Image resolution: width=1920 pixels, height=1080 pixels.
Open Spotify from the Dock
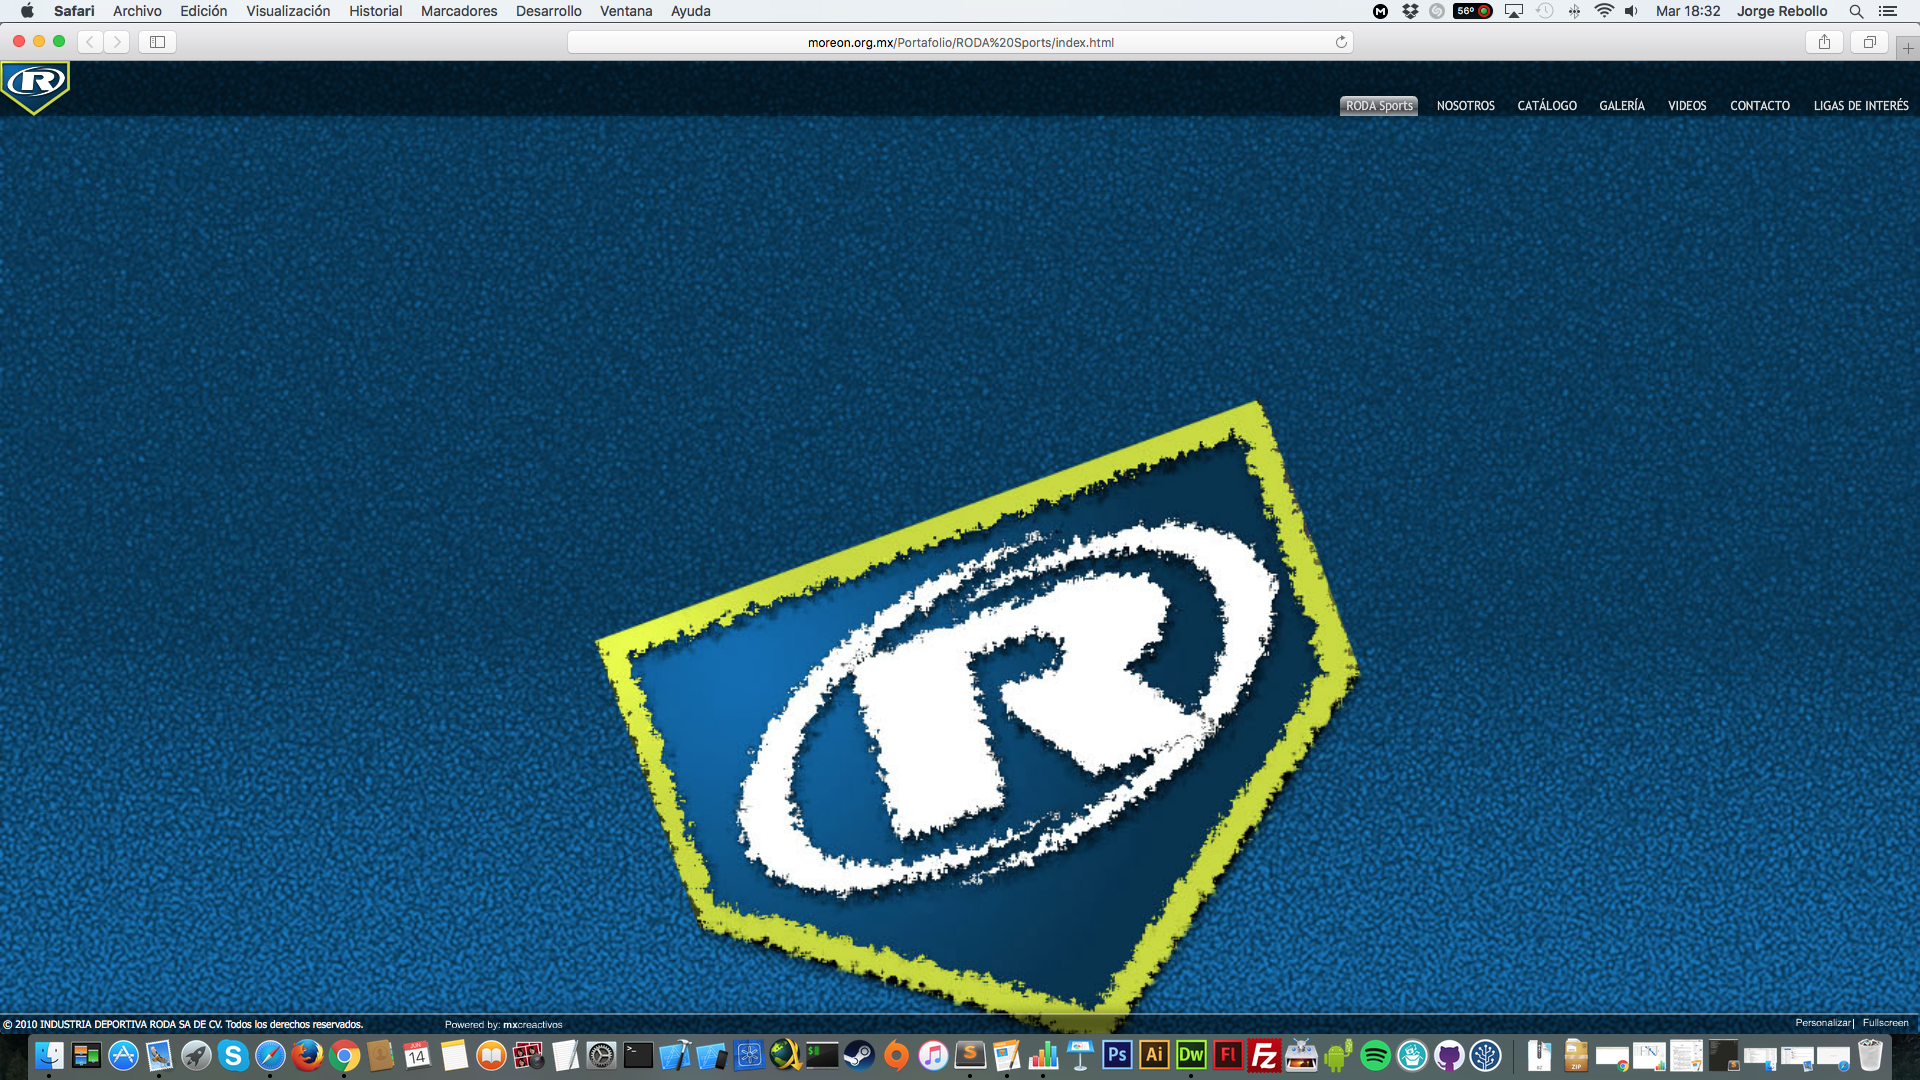pos(1375,1055)
